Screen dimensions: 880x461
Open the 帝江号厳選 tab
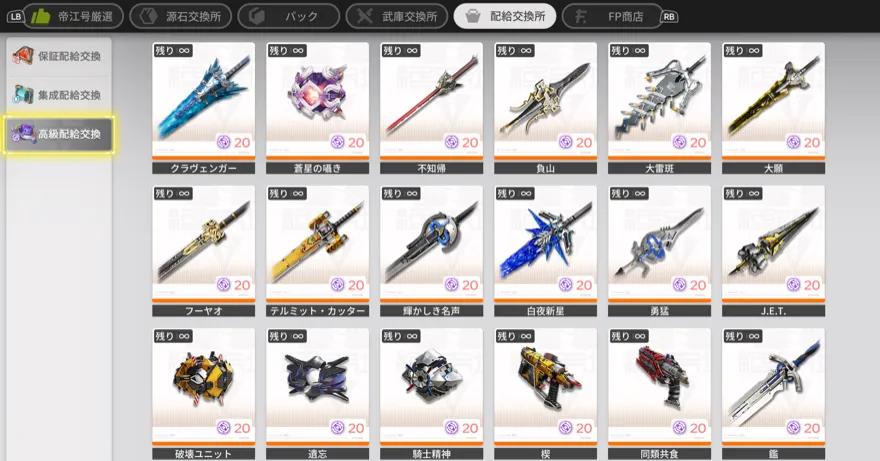point(74,16)
